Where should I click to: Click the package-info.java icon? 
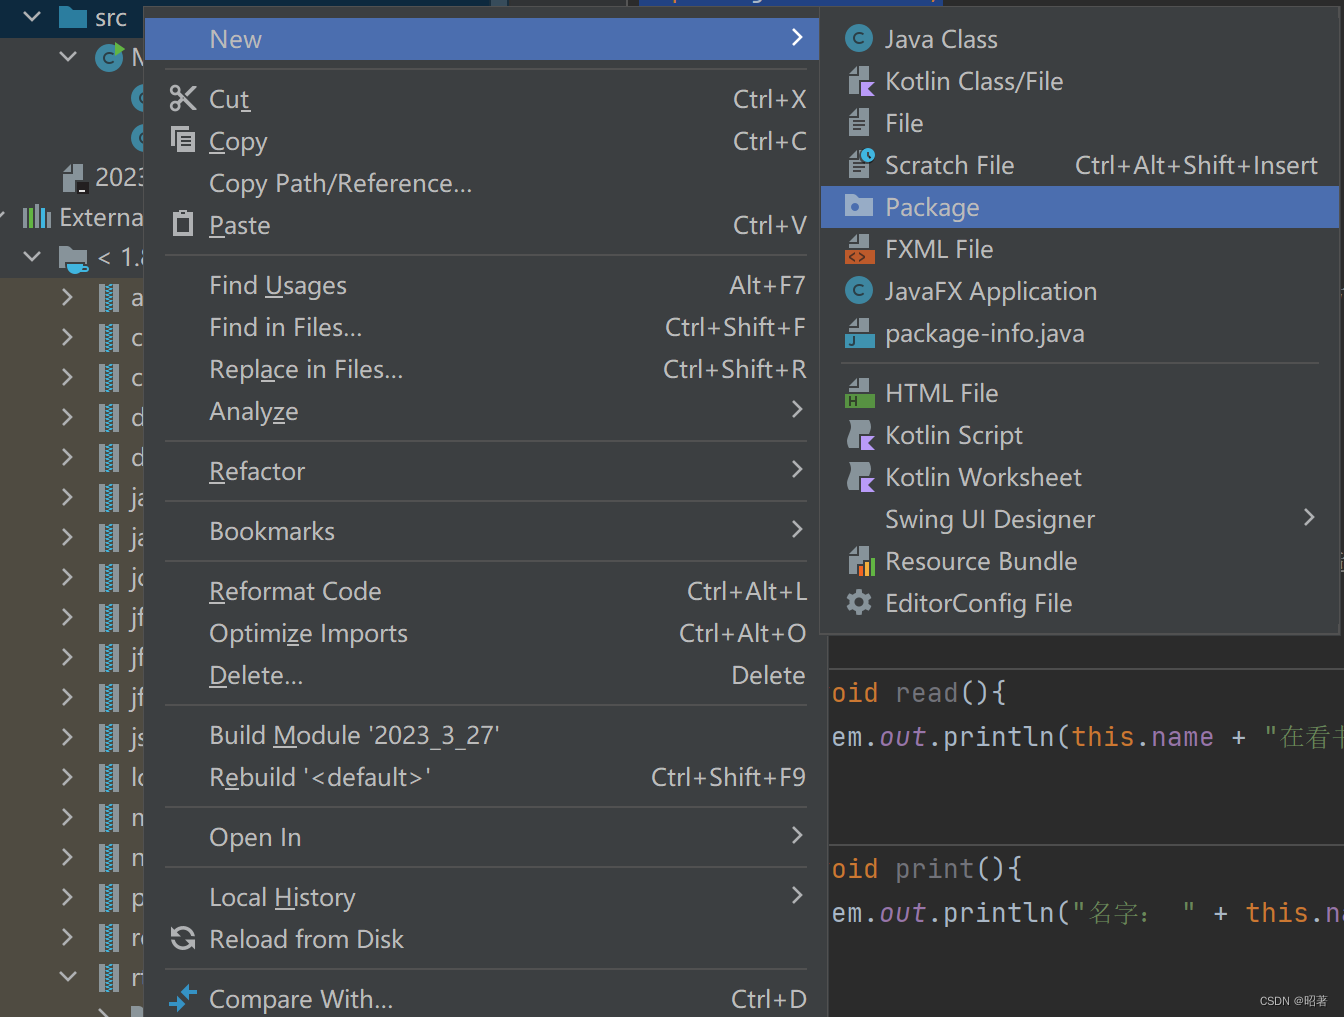tap(860, 333)
